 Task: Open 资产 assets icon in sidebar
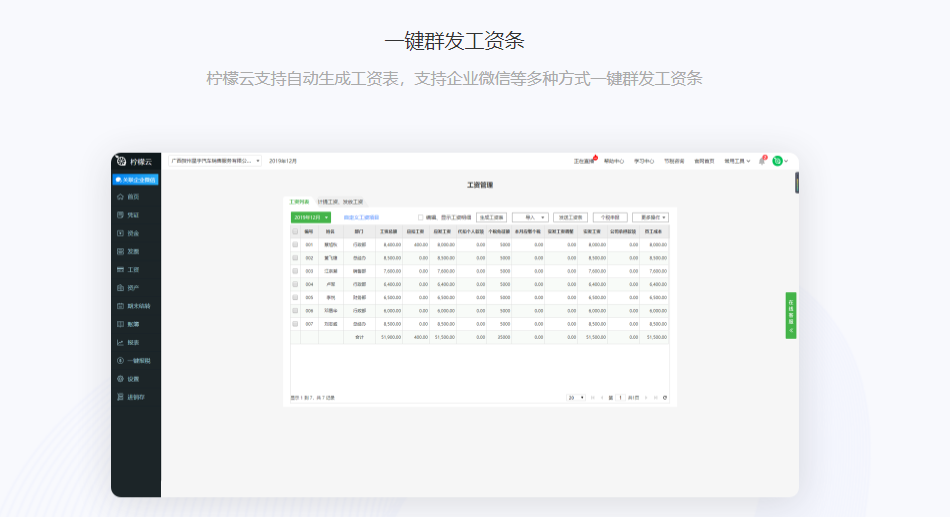121,288
